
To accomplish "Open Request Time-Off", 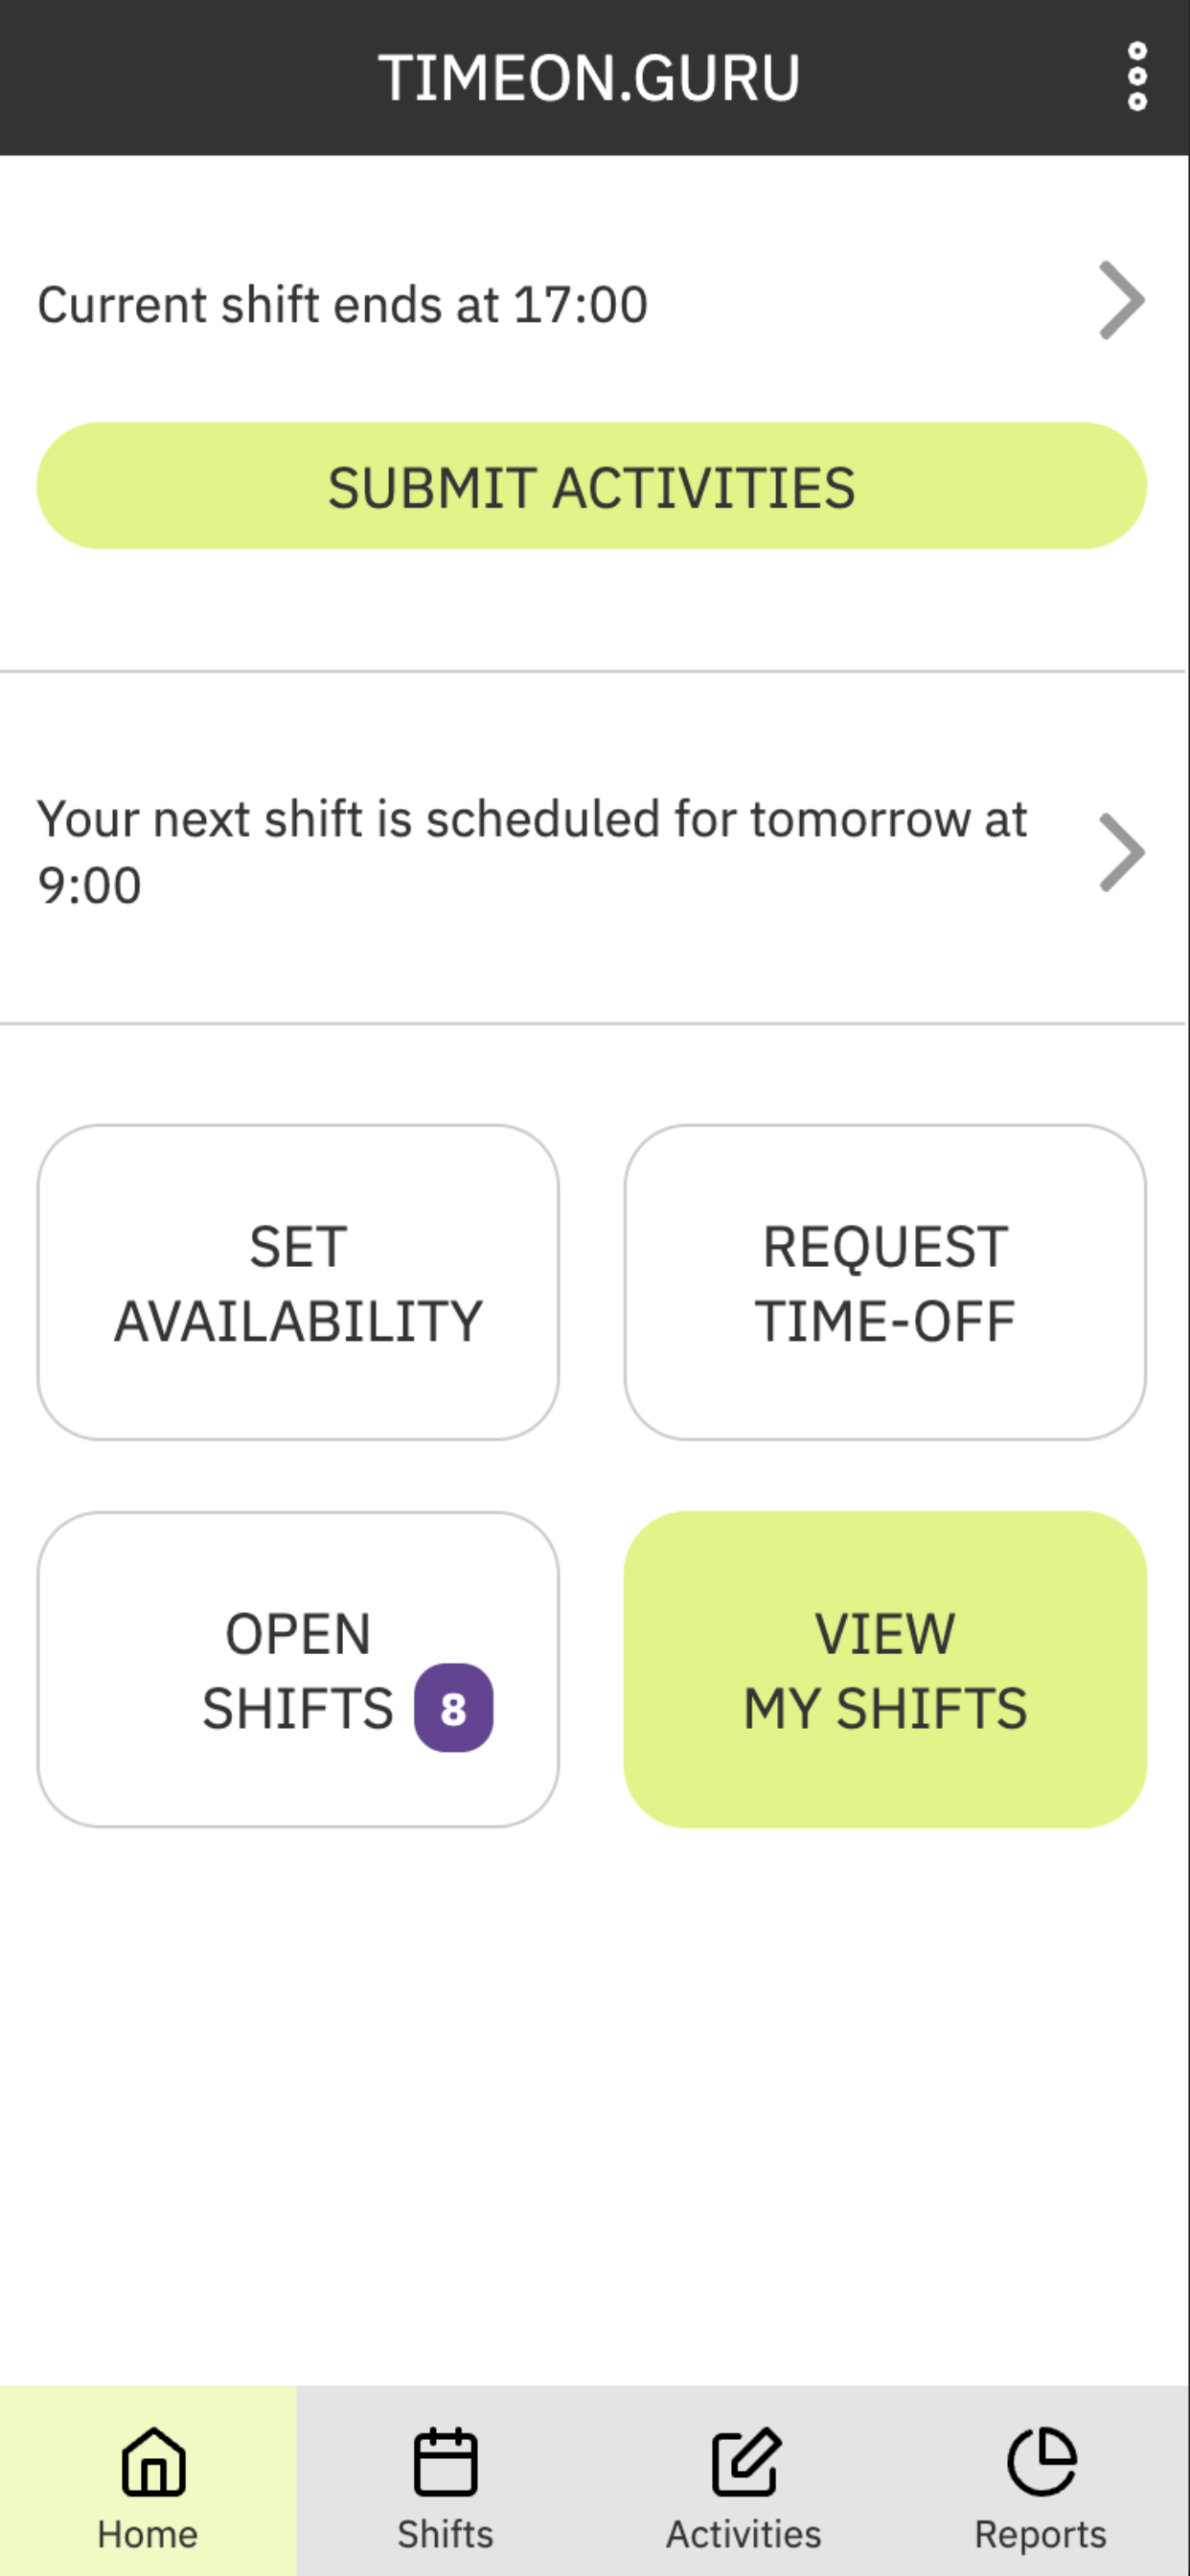I will point(885,1282).
